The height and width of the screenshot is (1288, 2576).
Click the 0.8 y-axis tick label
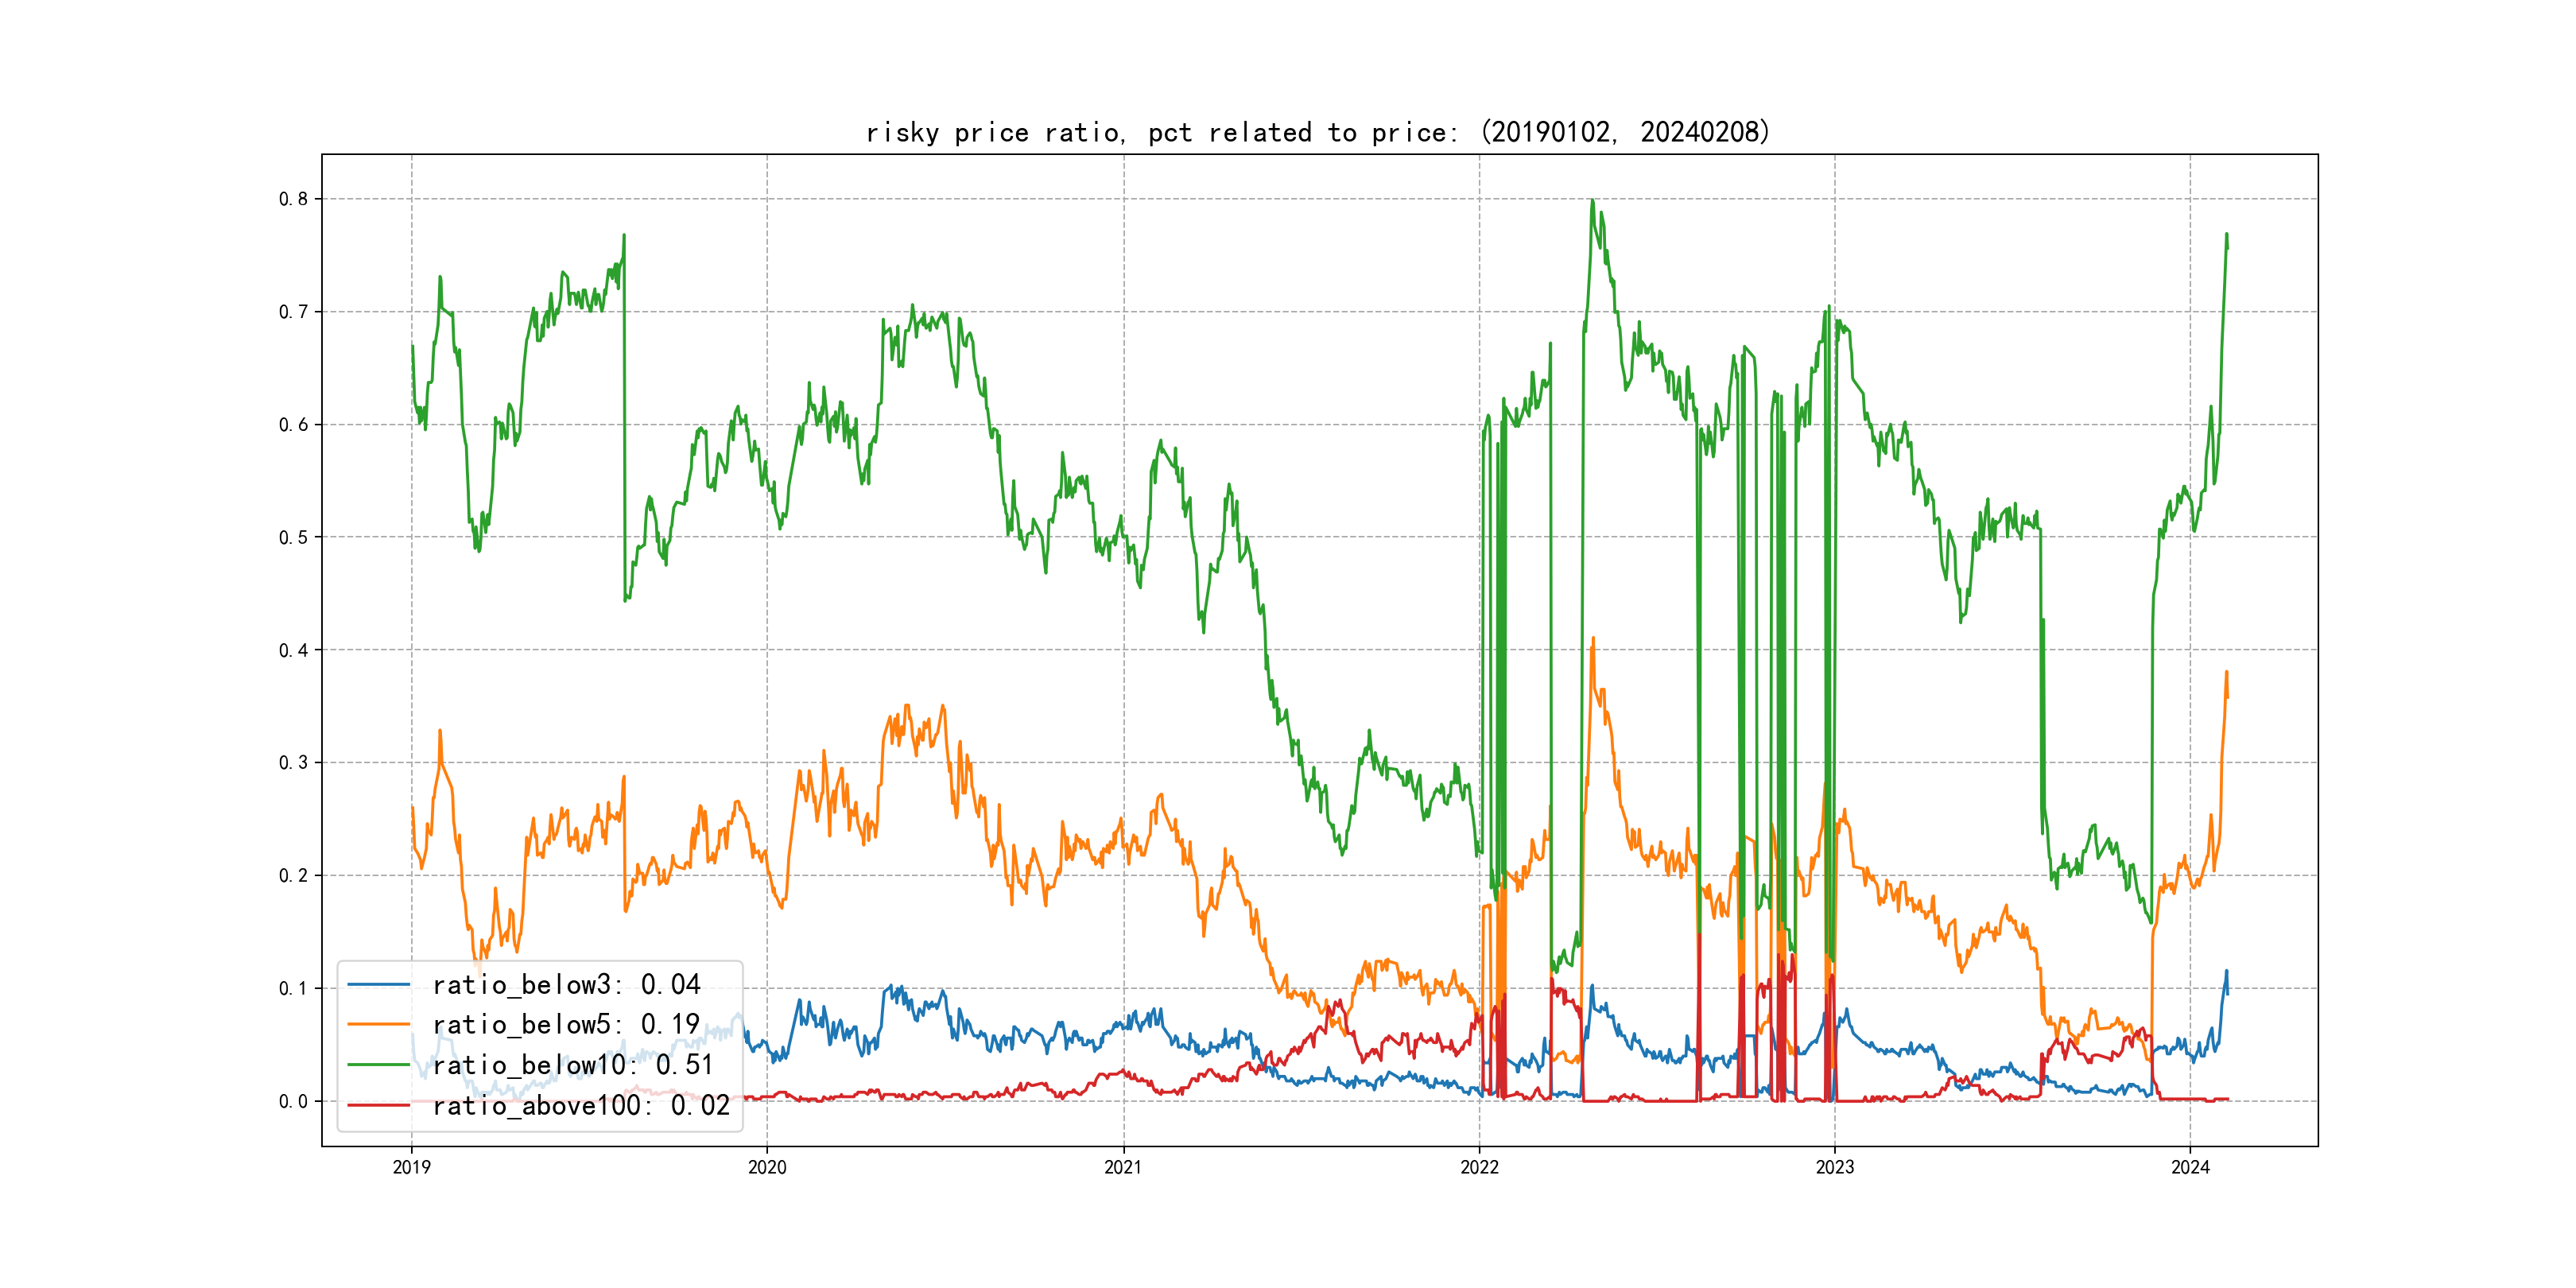293,199
